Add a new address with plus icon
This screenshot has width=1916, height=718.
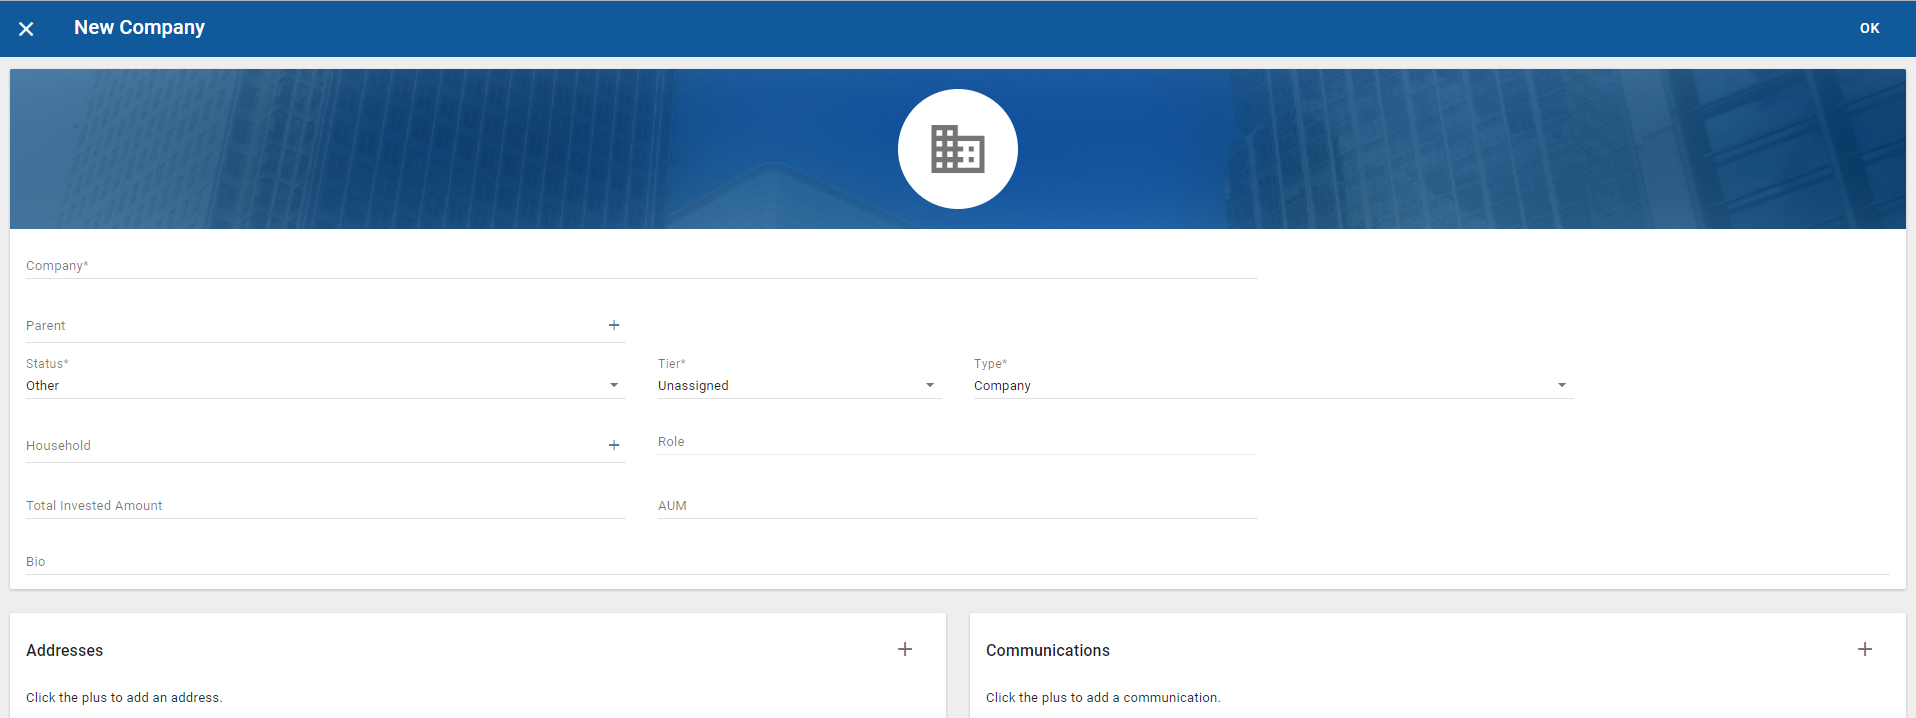coord(905,649)
